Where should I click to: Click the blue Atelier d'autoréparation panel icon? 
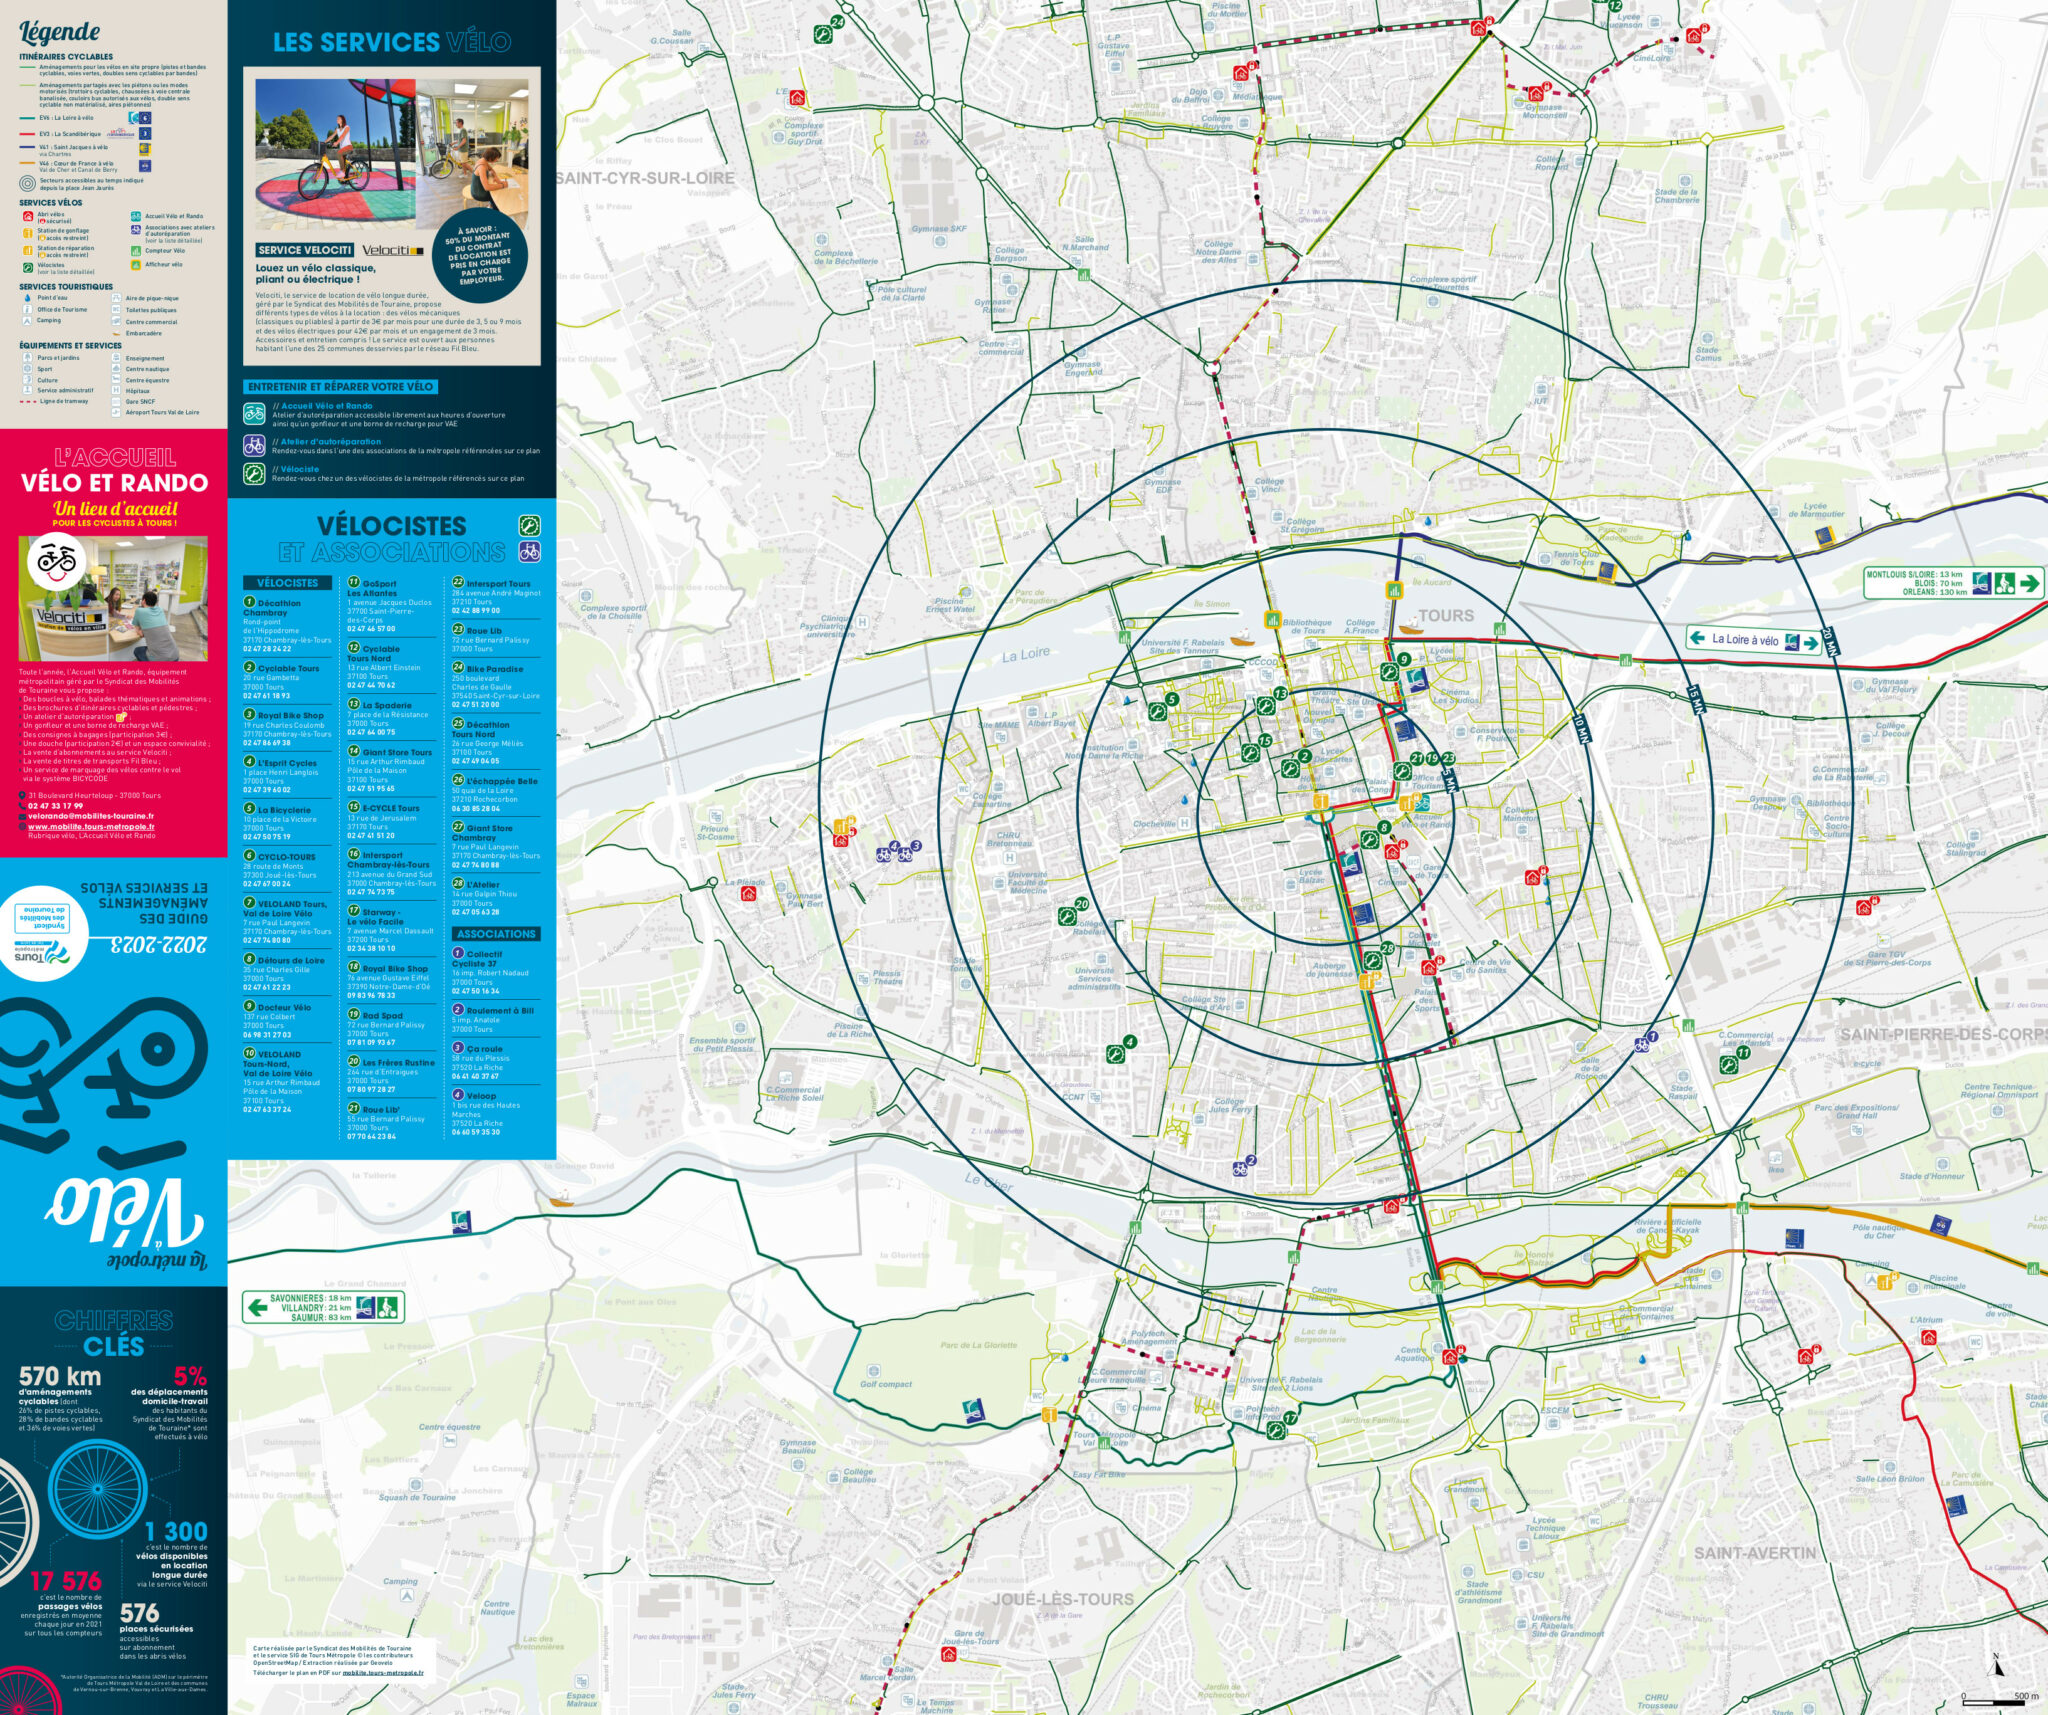coord(254,444)
